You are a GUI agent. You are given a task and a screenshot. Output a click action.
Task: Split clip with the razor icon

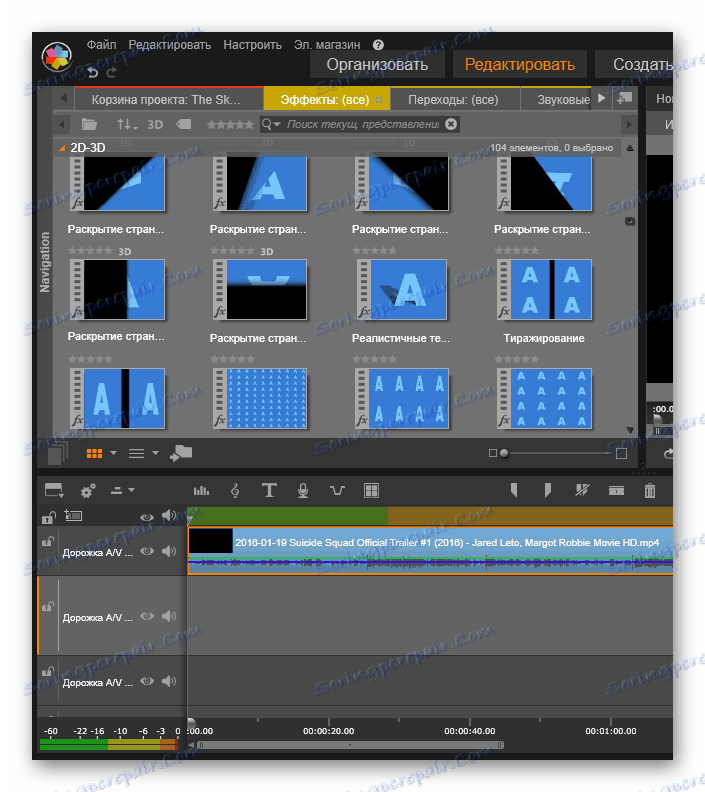(x=582, y=490)
